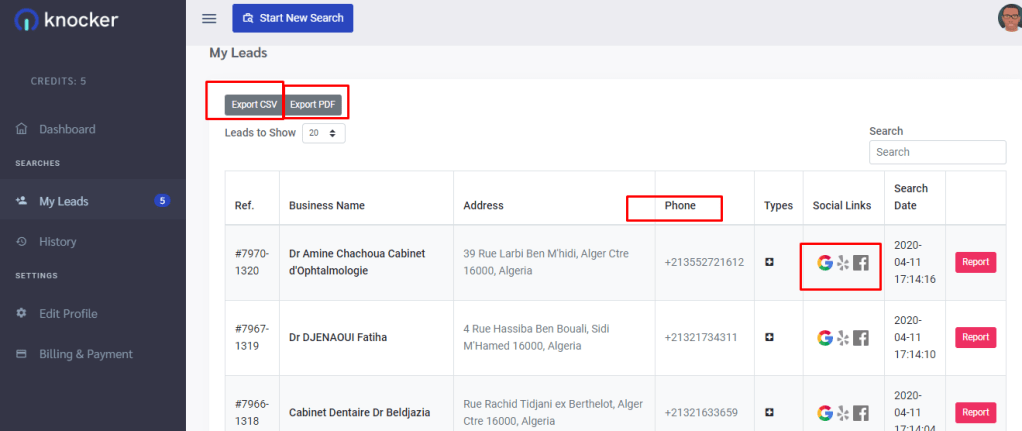Open Billing & Payment page

[85, 354]
